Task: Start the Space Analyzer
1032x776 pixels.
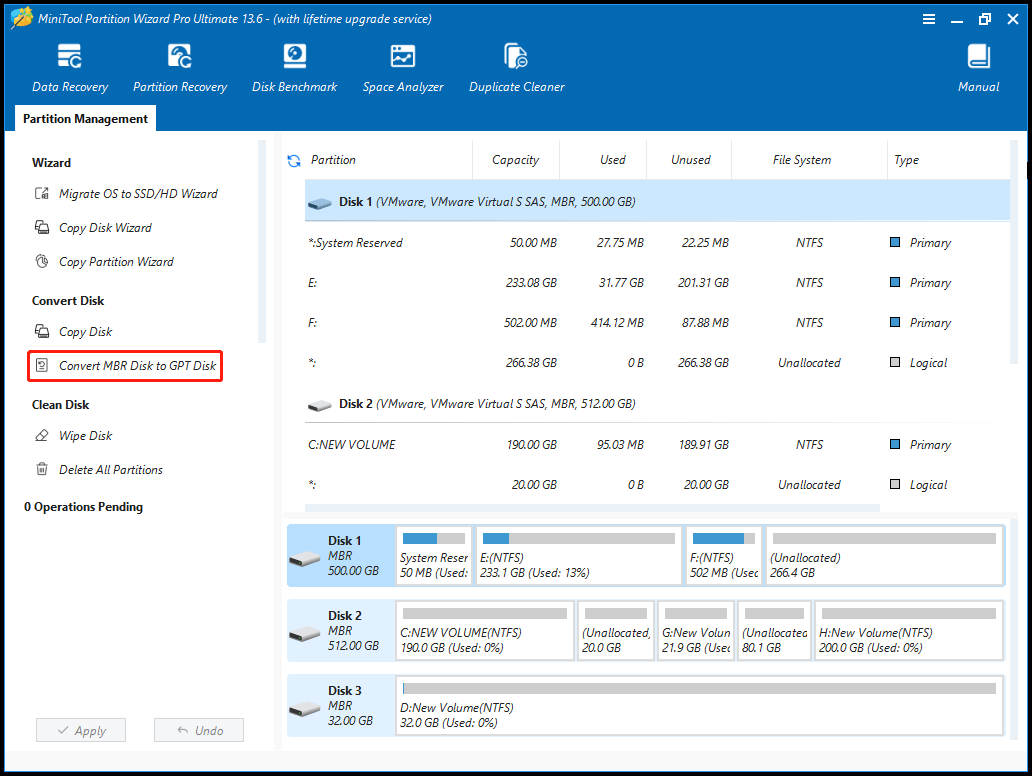Action: (x=403, y=68)
